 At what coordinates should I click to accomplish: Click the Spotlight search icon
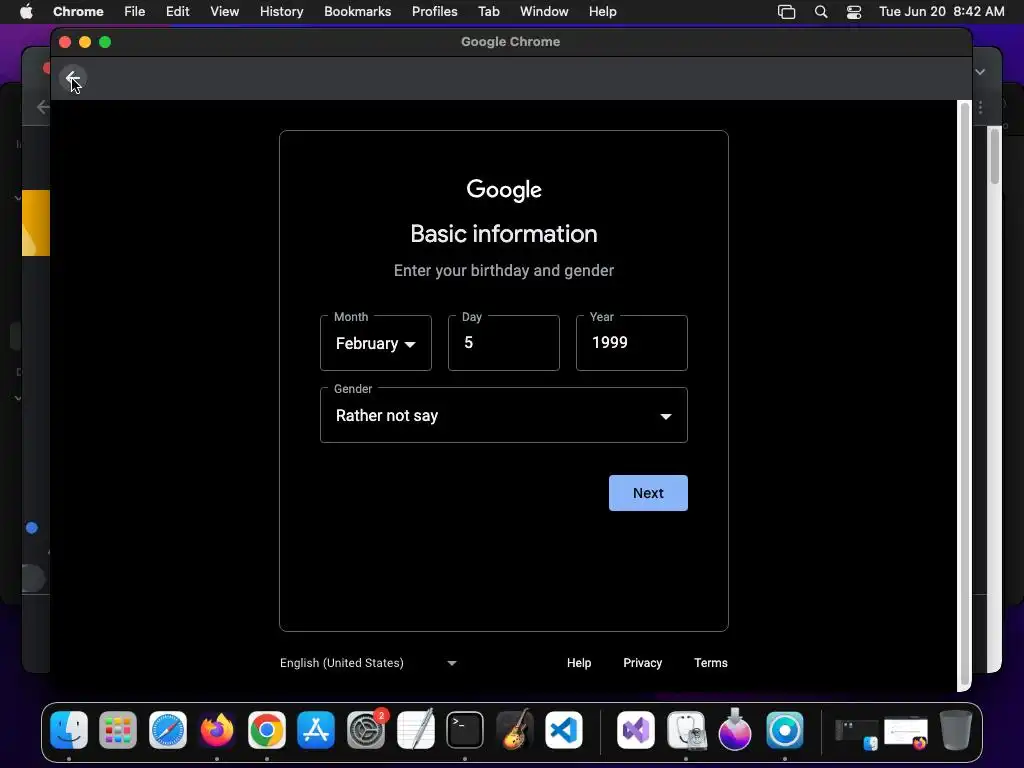[x=821, y=12]
